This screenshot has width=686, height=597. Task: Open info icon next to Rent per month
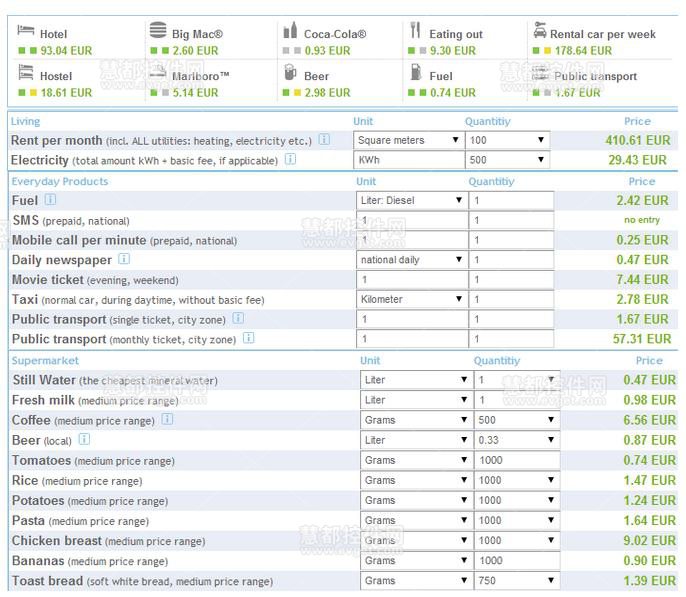pyautogui.click(x=324, y=140)
